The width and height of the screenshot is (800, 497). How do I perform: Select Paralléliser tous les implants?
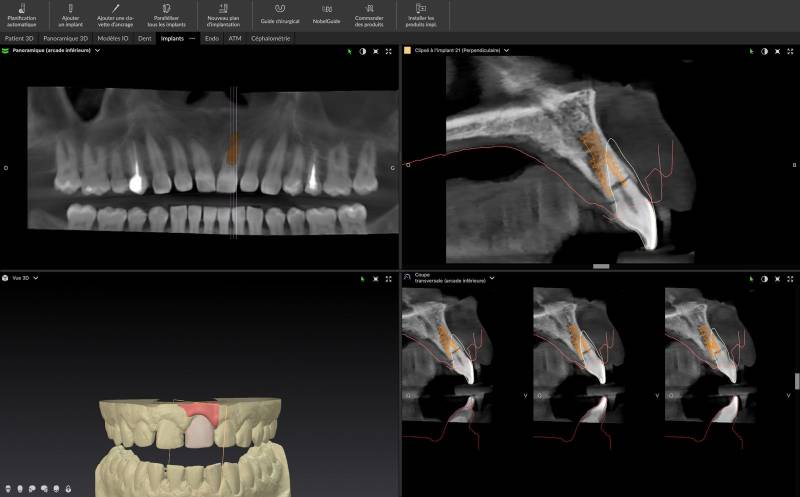coord(166,15)
